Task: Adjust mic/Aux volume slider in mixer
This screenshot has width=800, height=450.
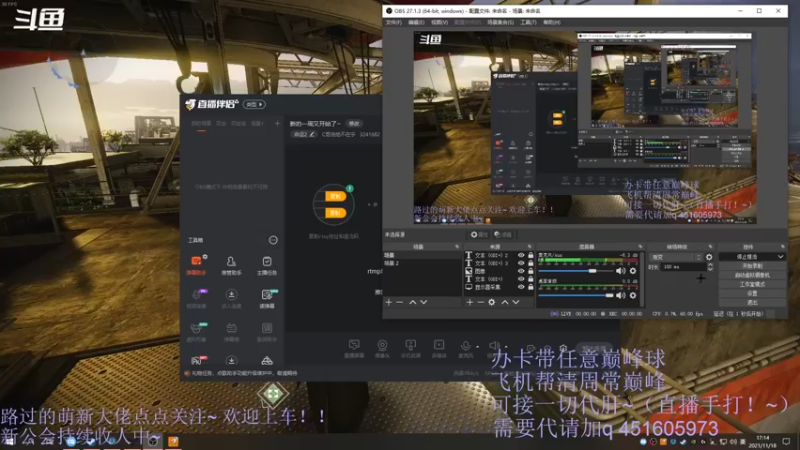Action: 576,271
